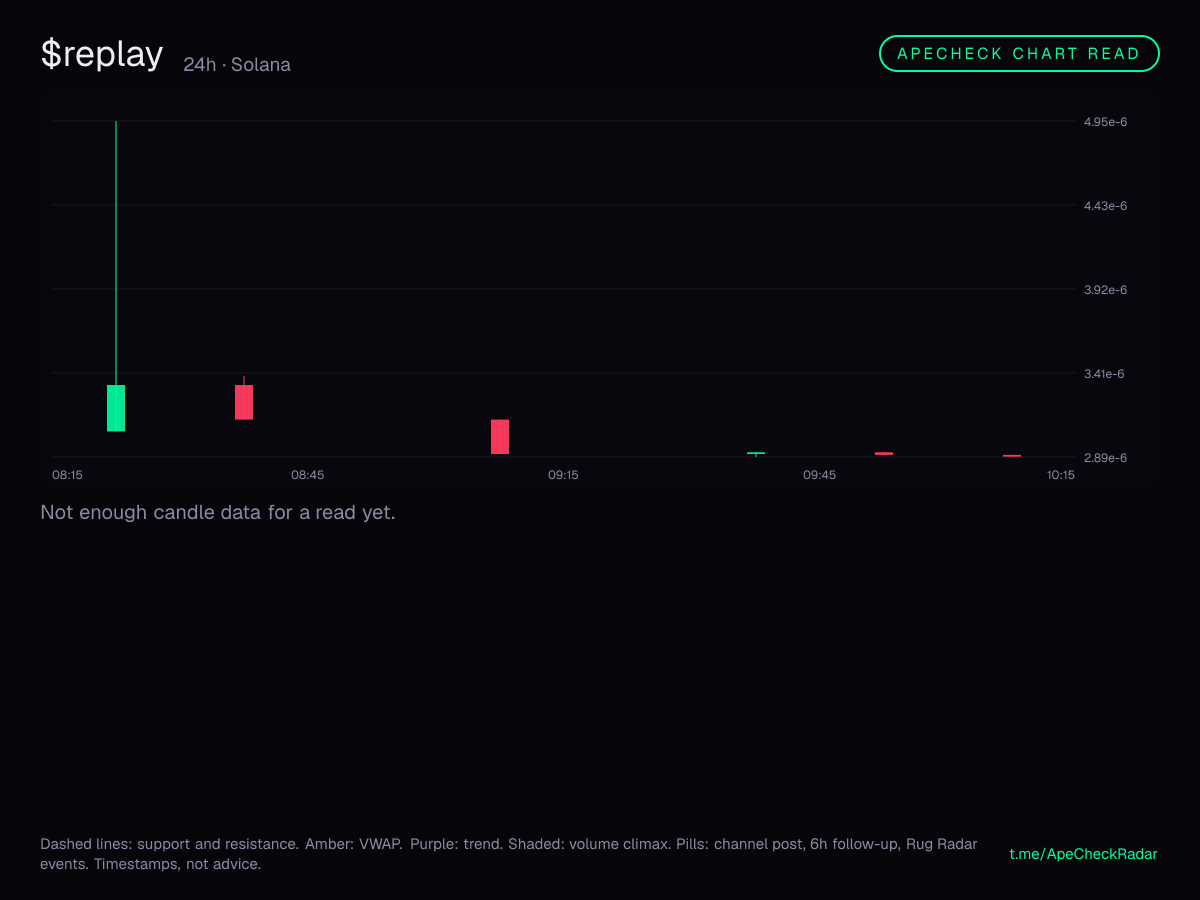The width and height of the screenshot is (1200, 900).
Task: Open the t.me/ApeCheckRadar link
Action: point(1083,854)
